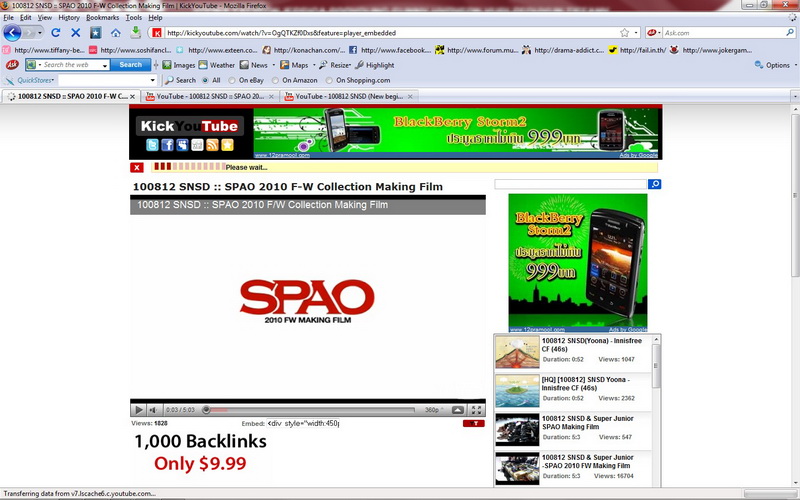The image size is (800, 500).
Task: Close the first SNSD SPAO tab
Action: (x=132, y=96)
